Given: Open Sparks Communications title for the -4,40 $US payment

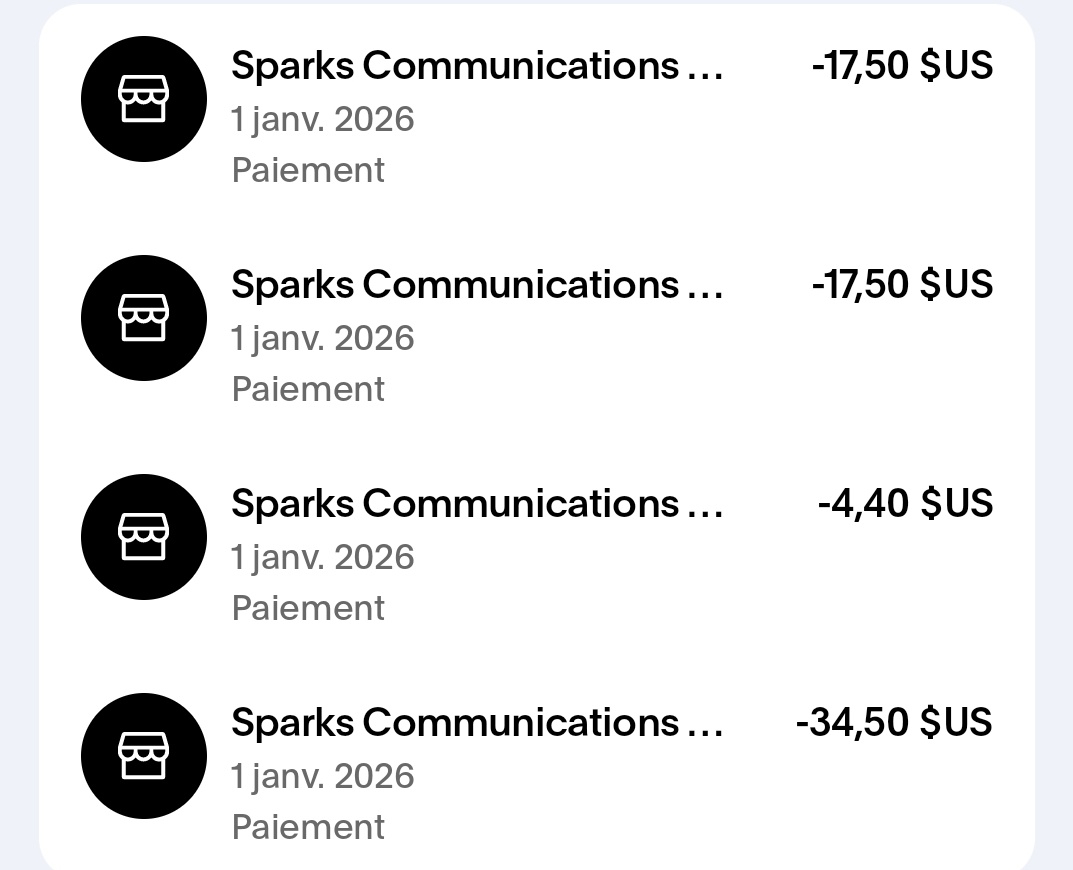Looking at the screenshot, I should [x=476, y=504].
